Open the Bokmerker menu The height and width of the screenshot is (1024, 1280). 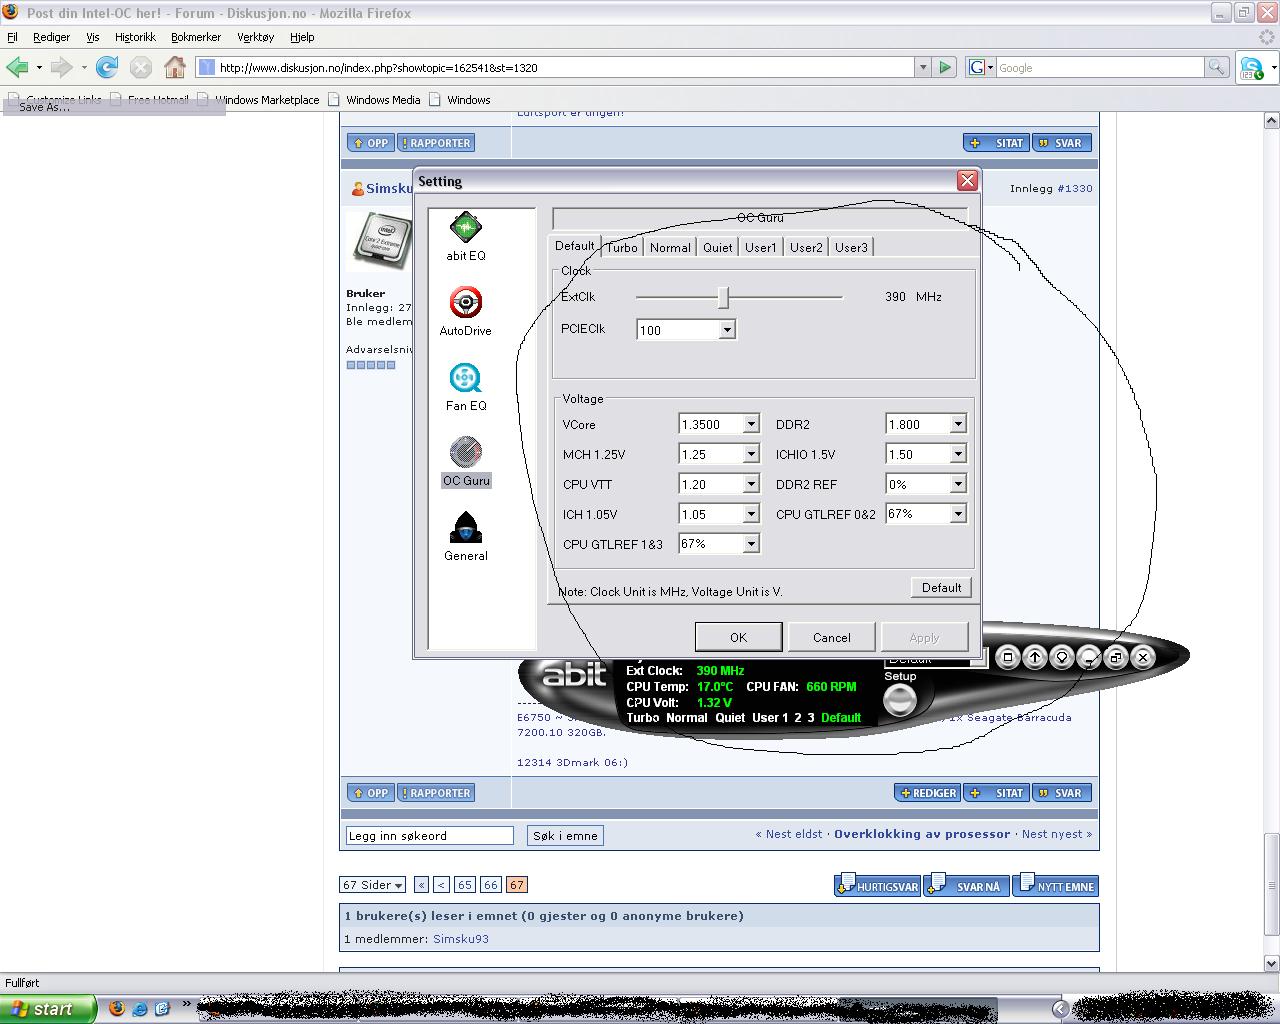pyautogui.click(x=196, y=37)
